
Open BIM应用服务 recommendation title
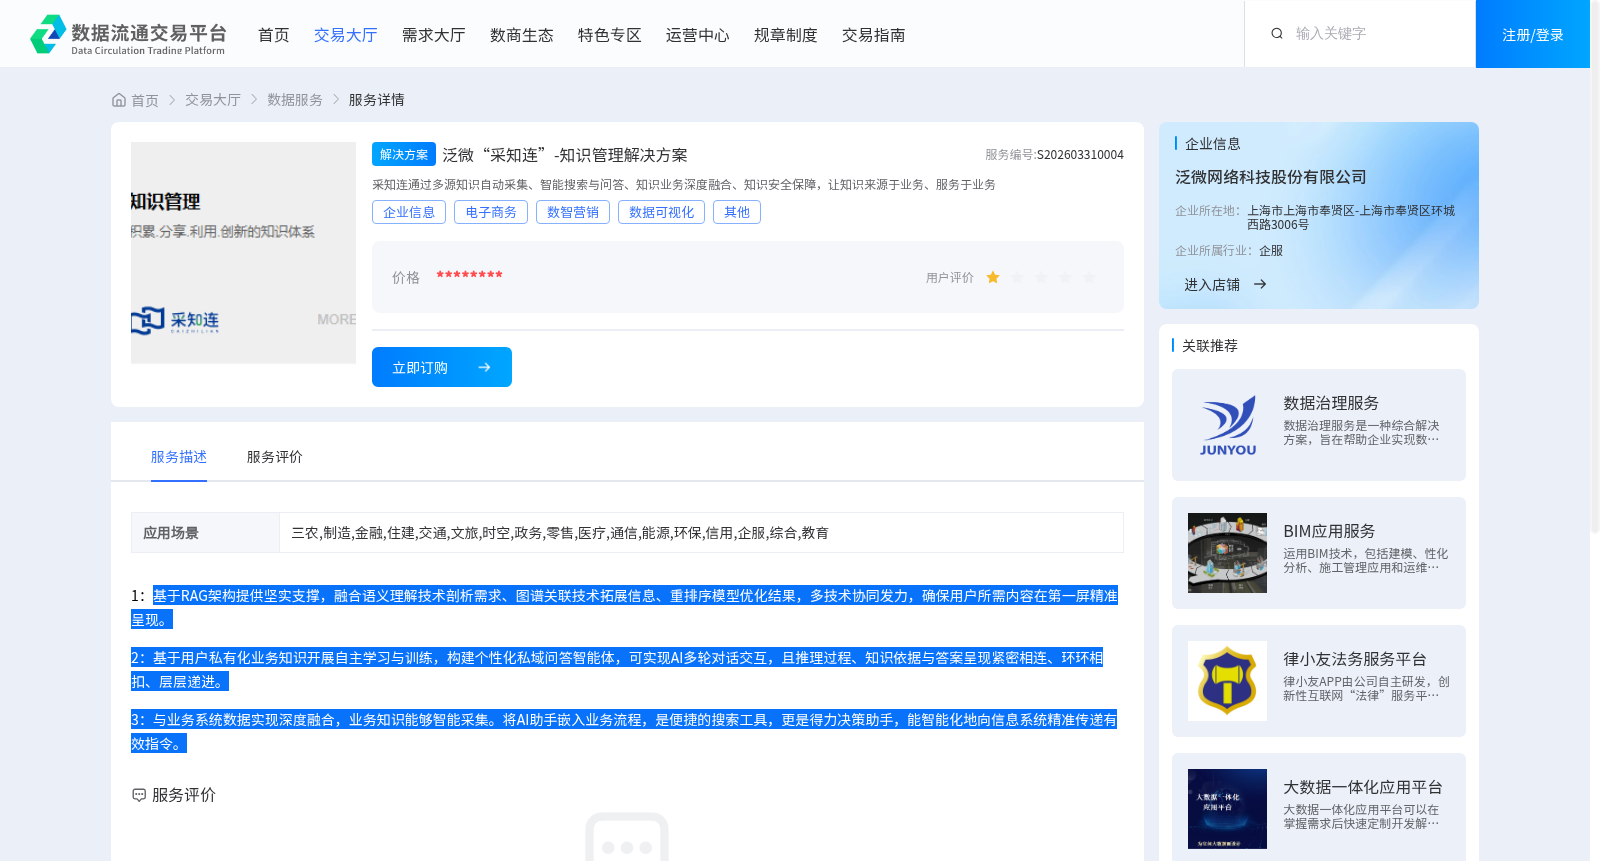[1329, 531]
